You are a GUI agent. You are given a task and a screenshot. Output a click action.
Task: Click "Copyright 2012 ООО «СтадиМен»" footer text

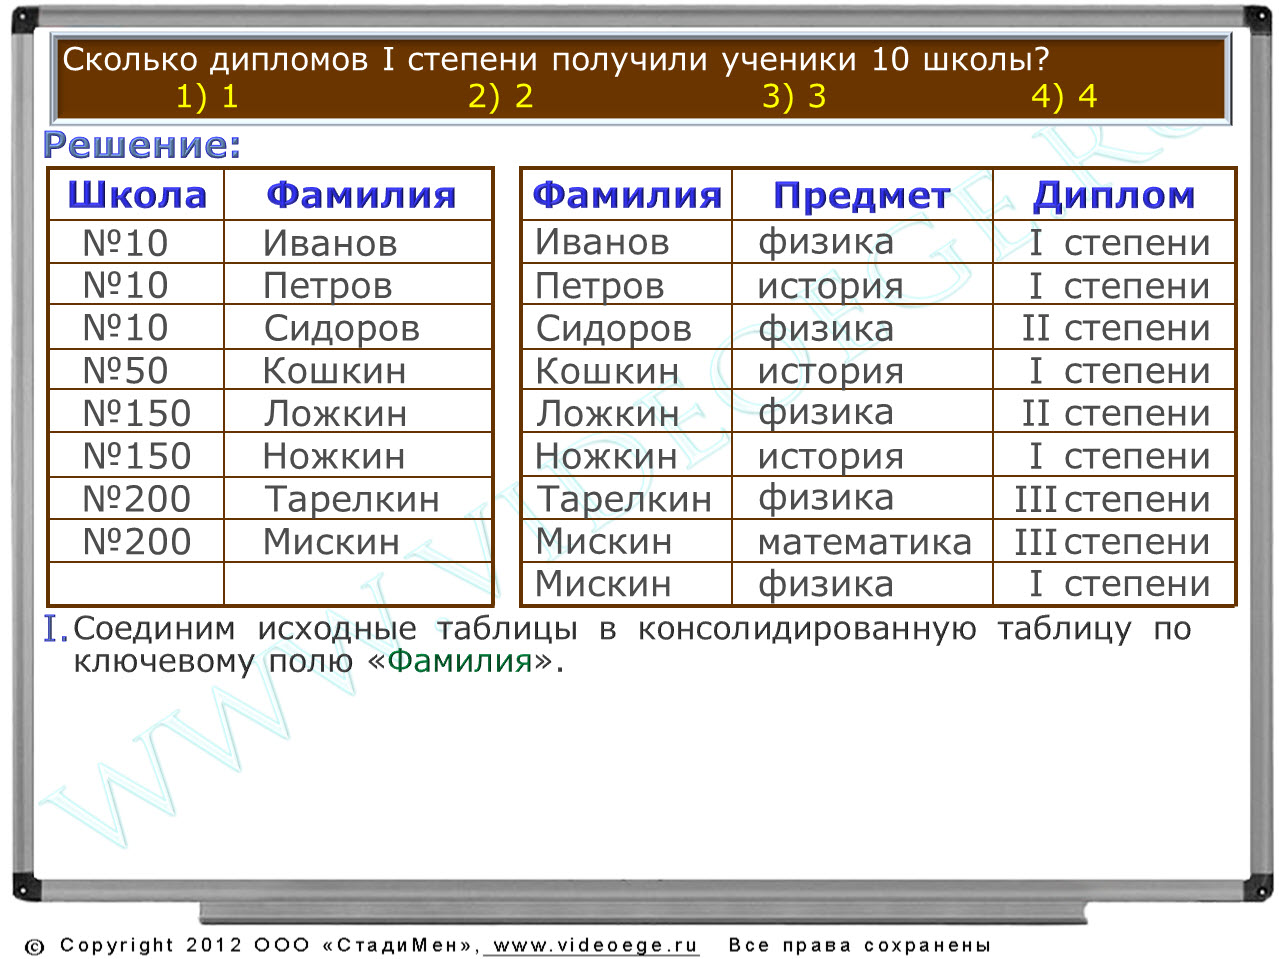click(269, 945)
